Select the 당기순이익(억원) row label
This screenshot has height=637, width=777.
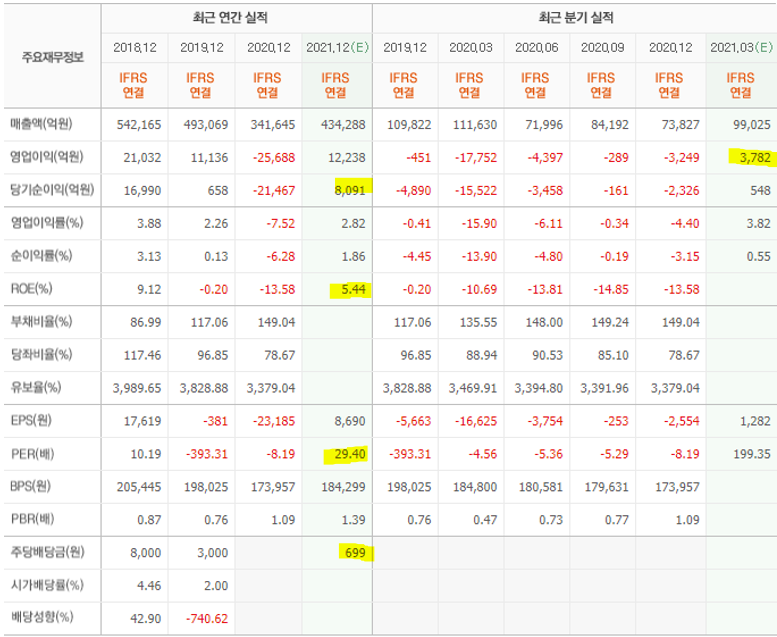(52, 190)
